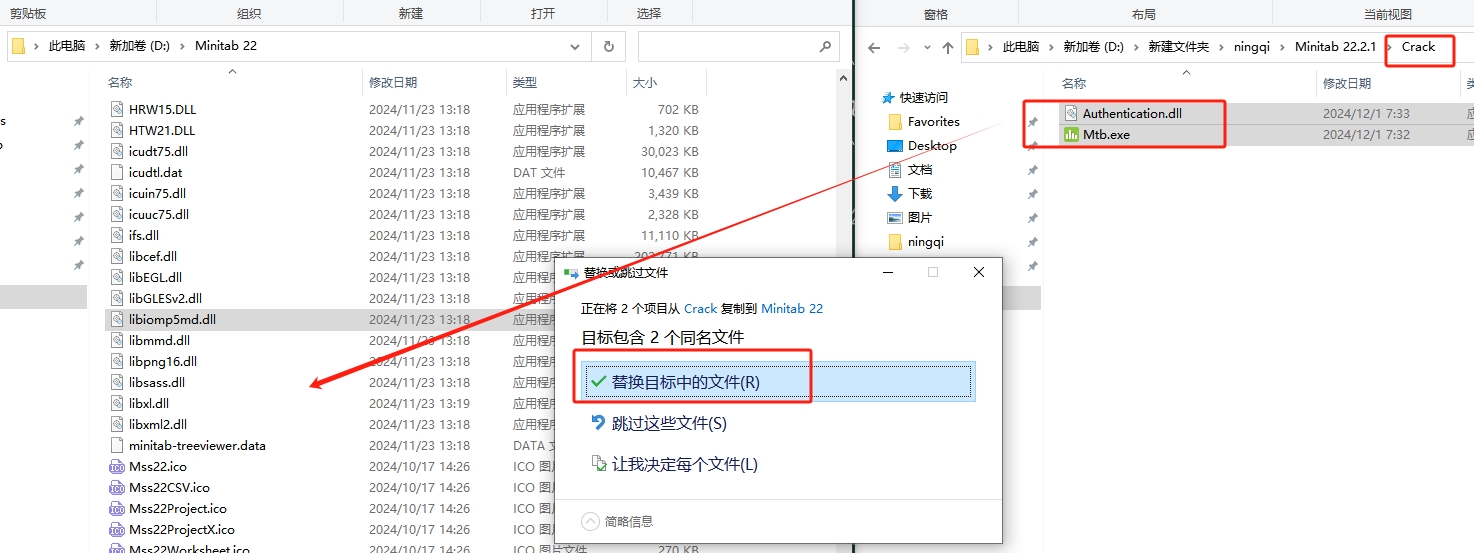Select the icudt75.dll file
1474x553 pixels.
click(x=158, y=151)
